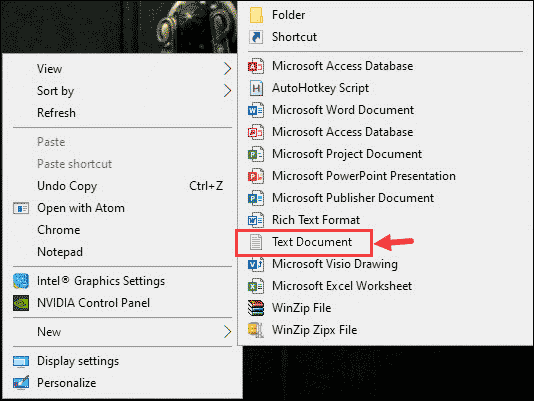Select the Paste menu entry
The width and height of the screenshot is (534, 401).
click(51, 142)
